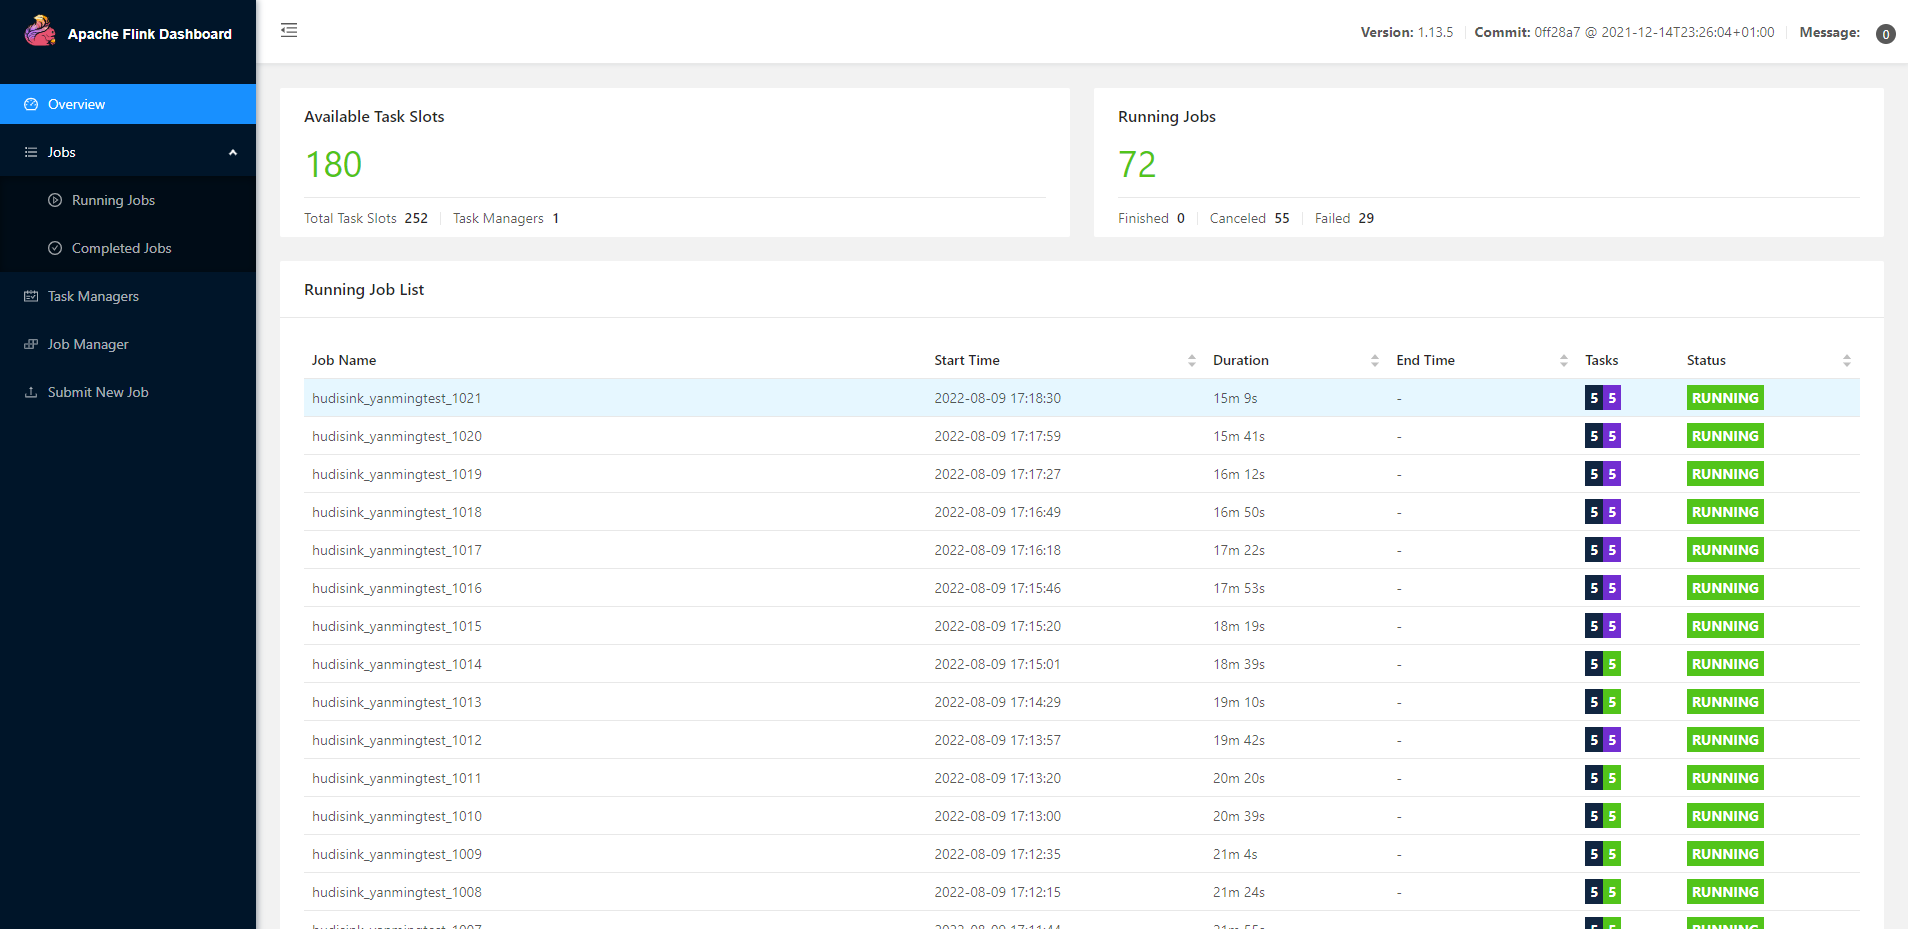Click Total Task Slots 252 label
Image resolution: width=1920 pixels, height=929 pixels.
(x=366, y=218)
